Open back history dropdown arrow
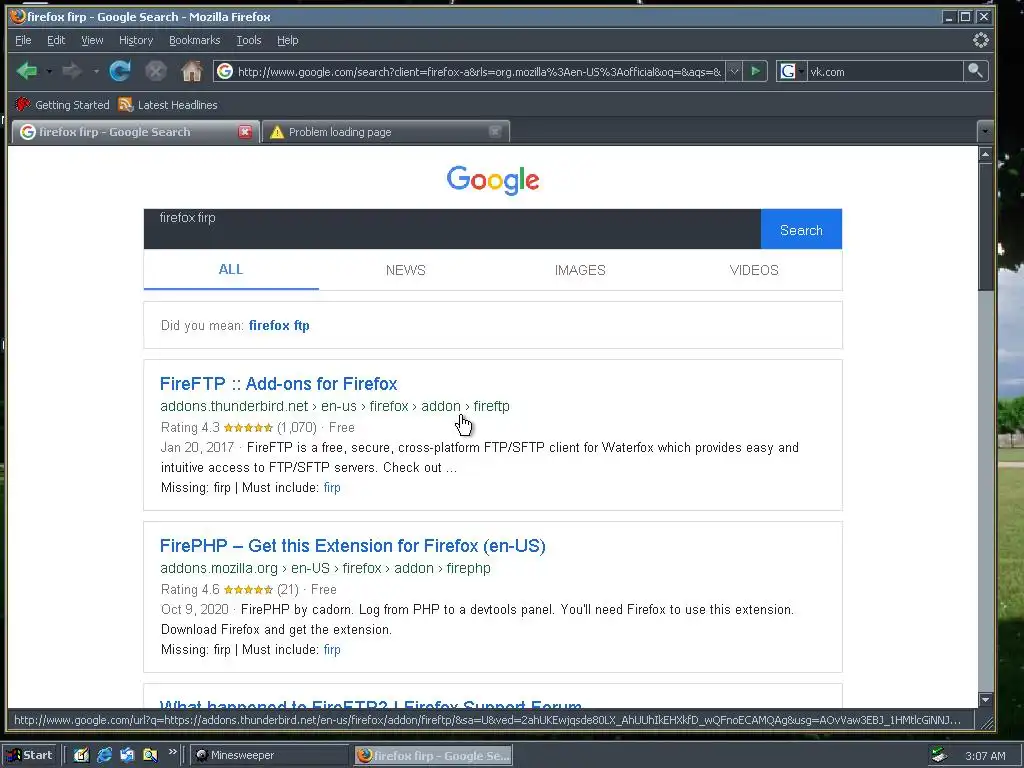Screen dimensions: 1024x768 point(49,71)
